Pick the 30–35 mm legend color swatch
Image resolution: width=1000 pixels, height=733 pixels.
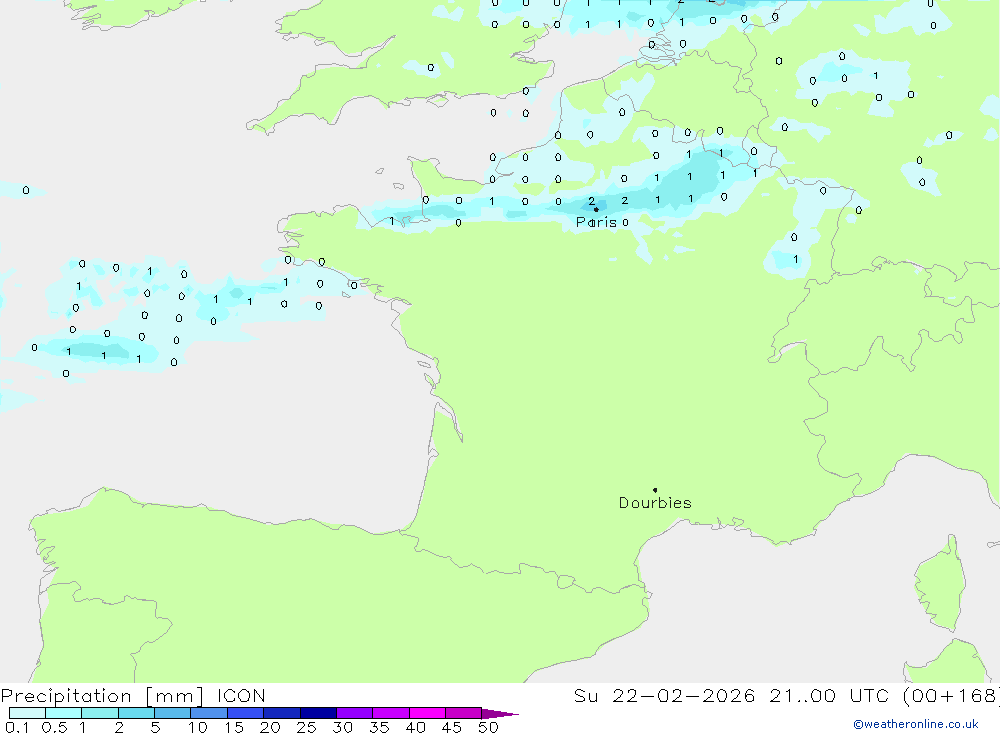click(354, 713)
